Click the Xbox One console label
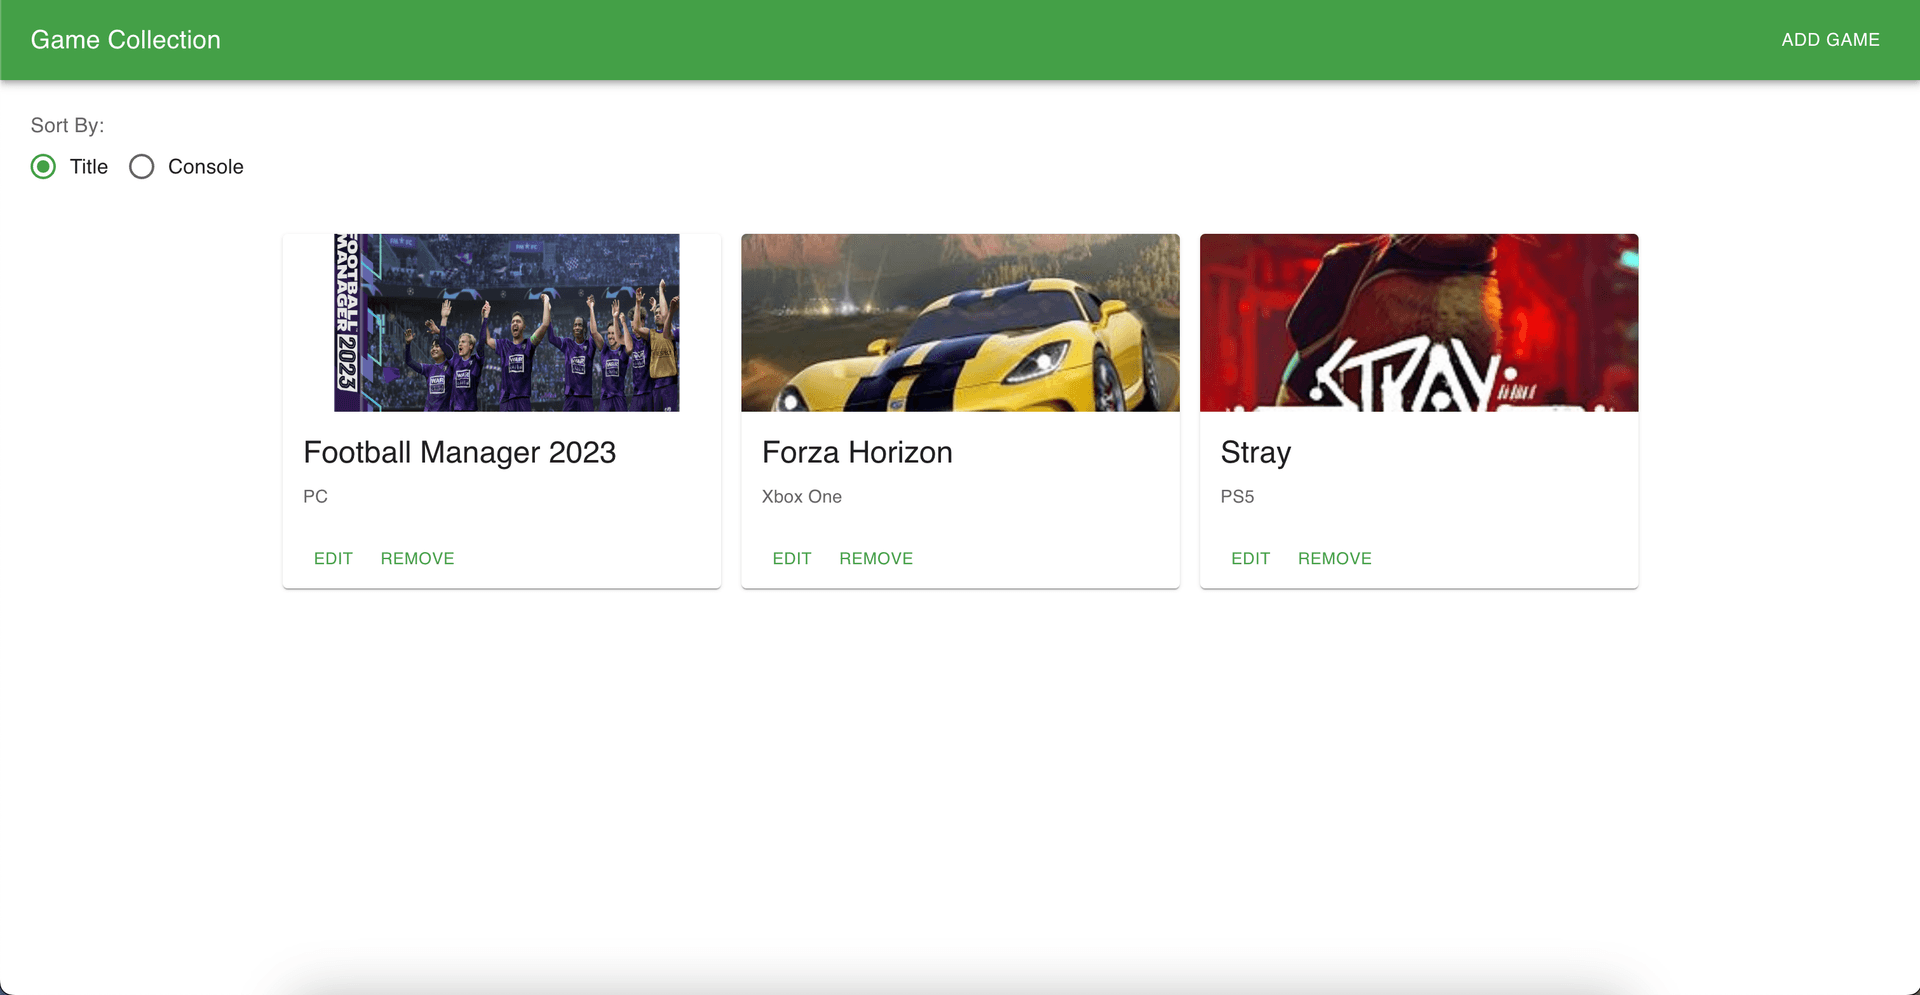The image size is (1920, 995). (x=801, y=497)
